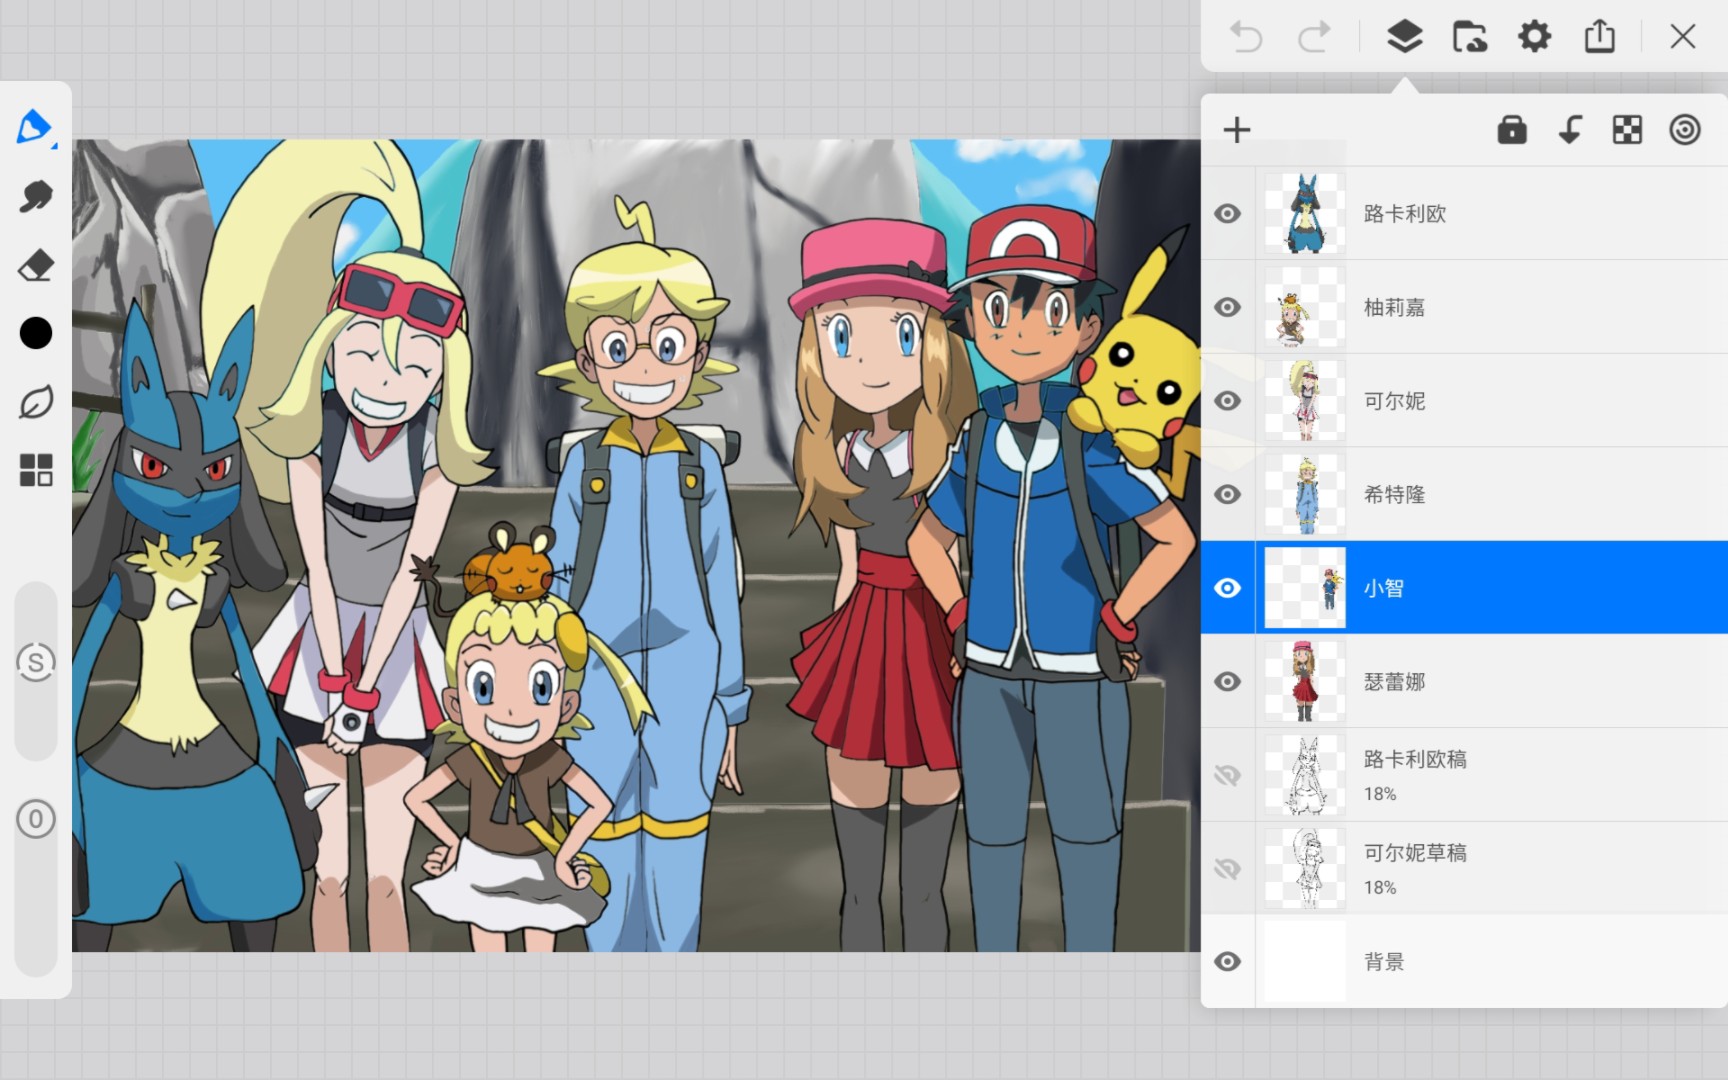Select the 瑟蕾娜 layer thumbnail
1728x1080 pixels.
pyautogui.click(x=1305, y=682)
